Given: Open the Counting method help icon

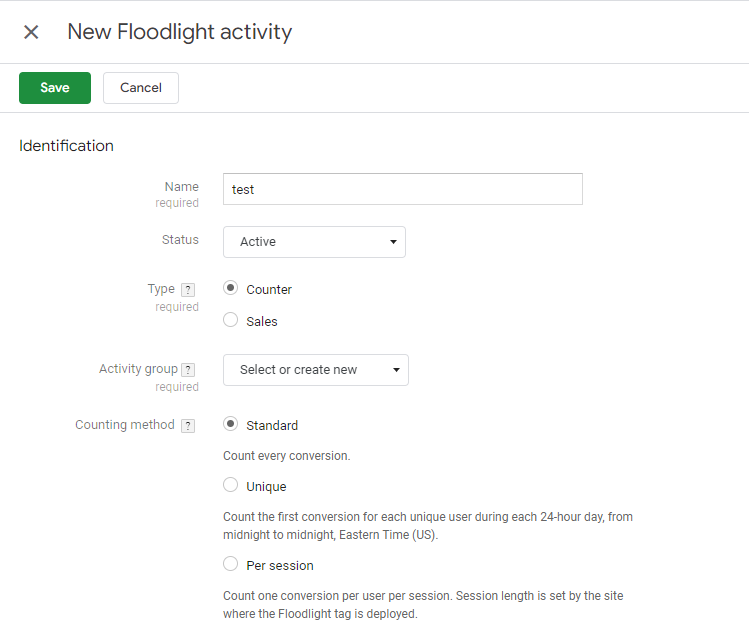Looking at the screenshot, I should pos(188,426).
